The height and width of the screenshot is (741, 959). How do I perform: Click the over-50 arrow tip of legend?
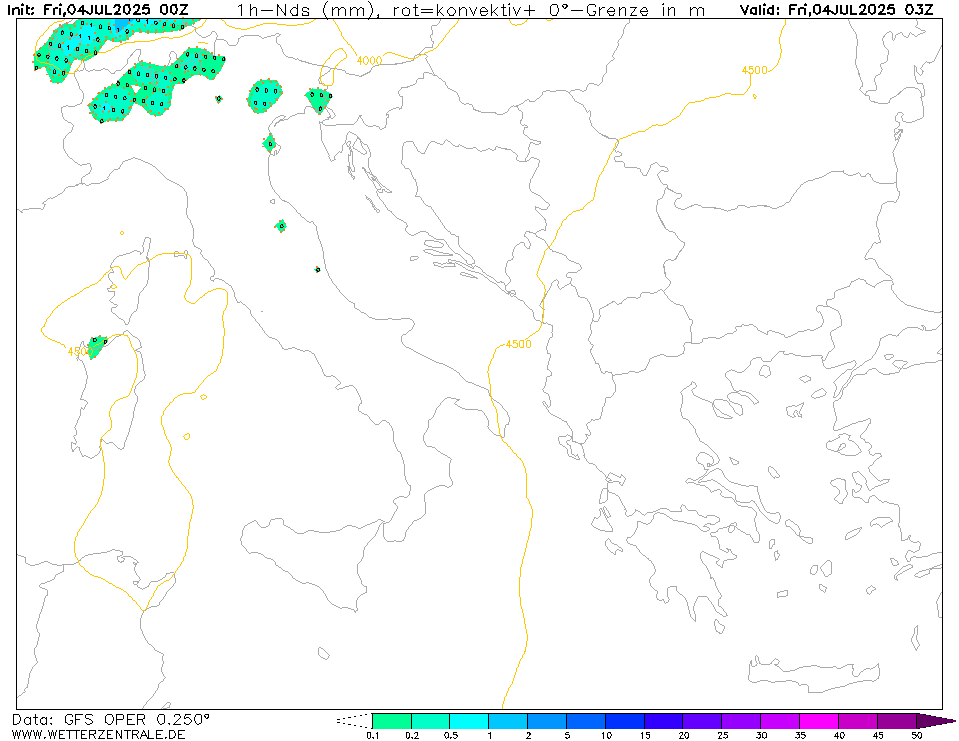[x=936, y=721]
